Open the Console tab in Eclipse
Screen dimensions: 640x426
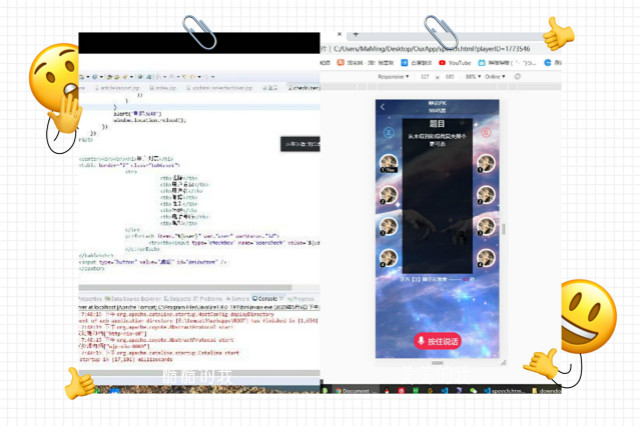[x=265, y=299]
